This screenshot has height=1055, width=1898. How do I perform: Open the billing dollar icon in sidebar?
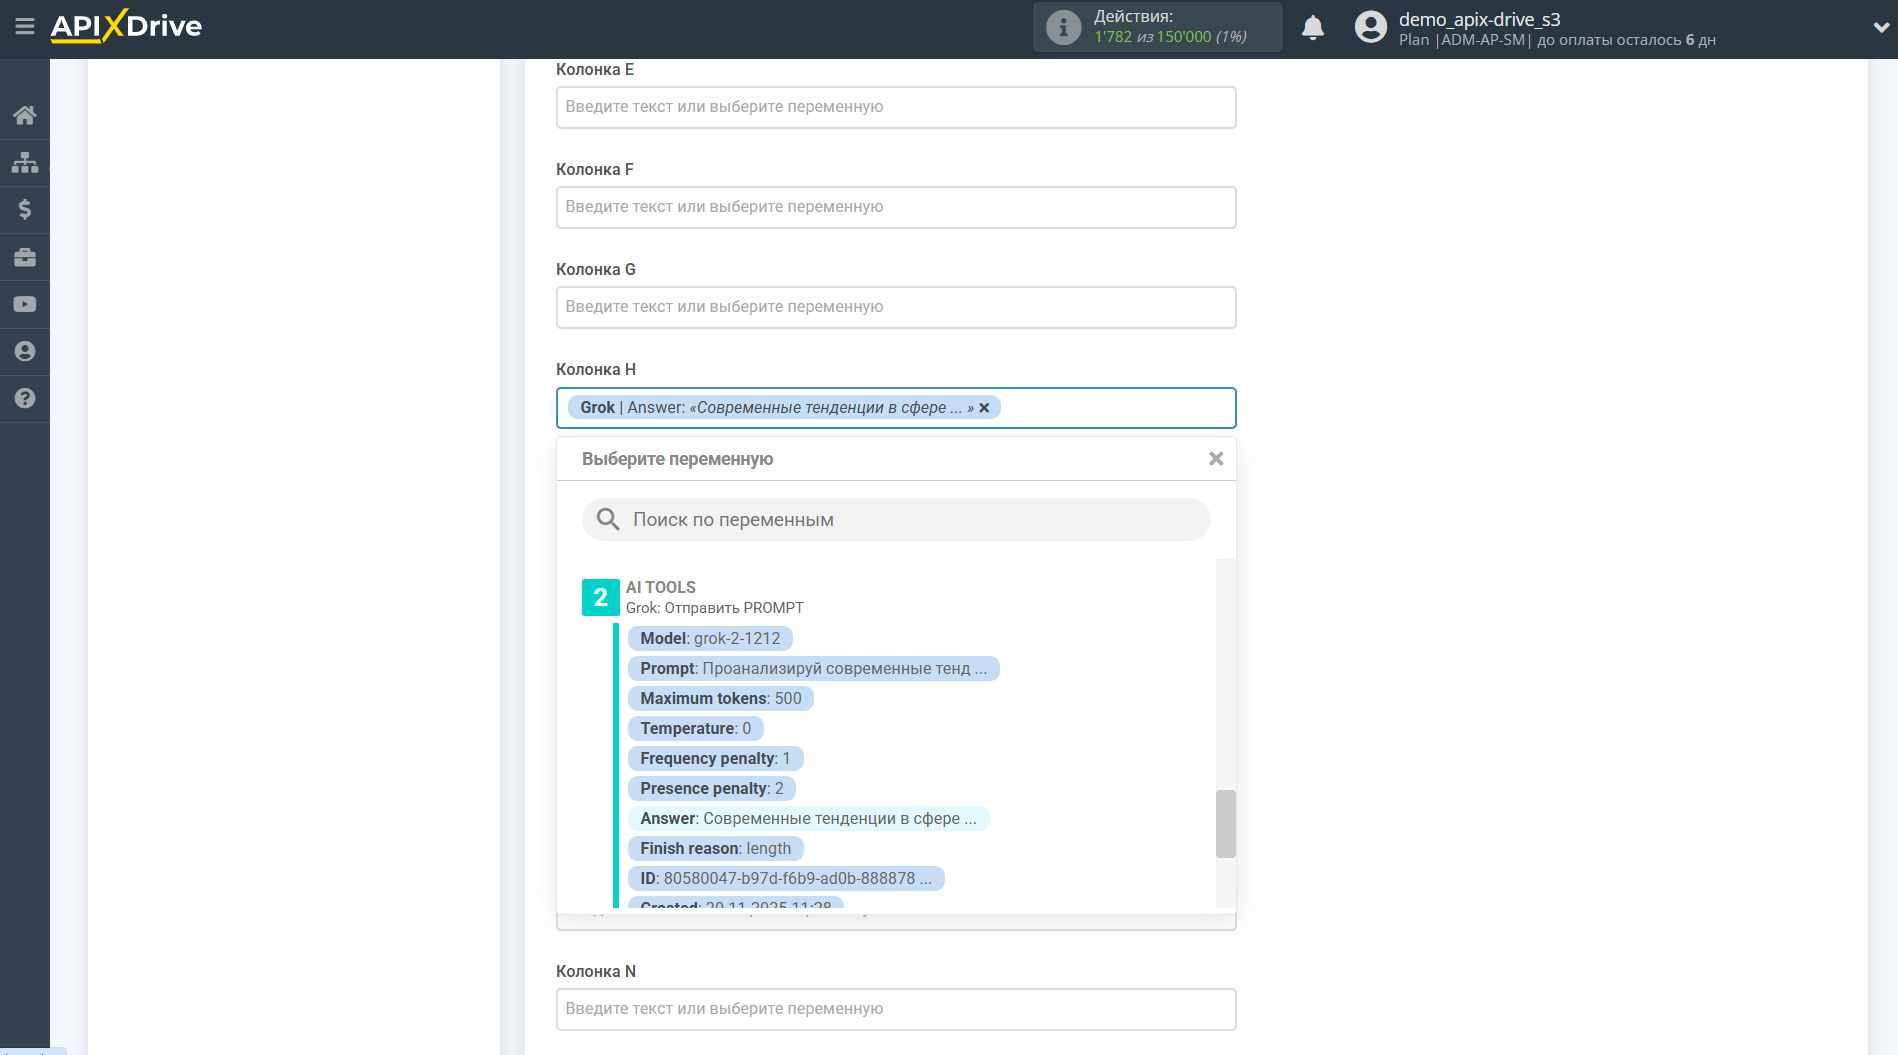[25, 209]
